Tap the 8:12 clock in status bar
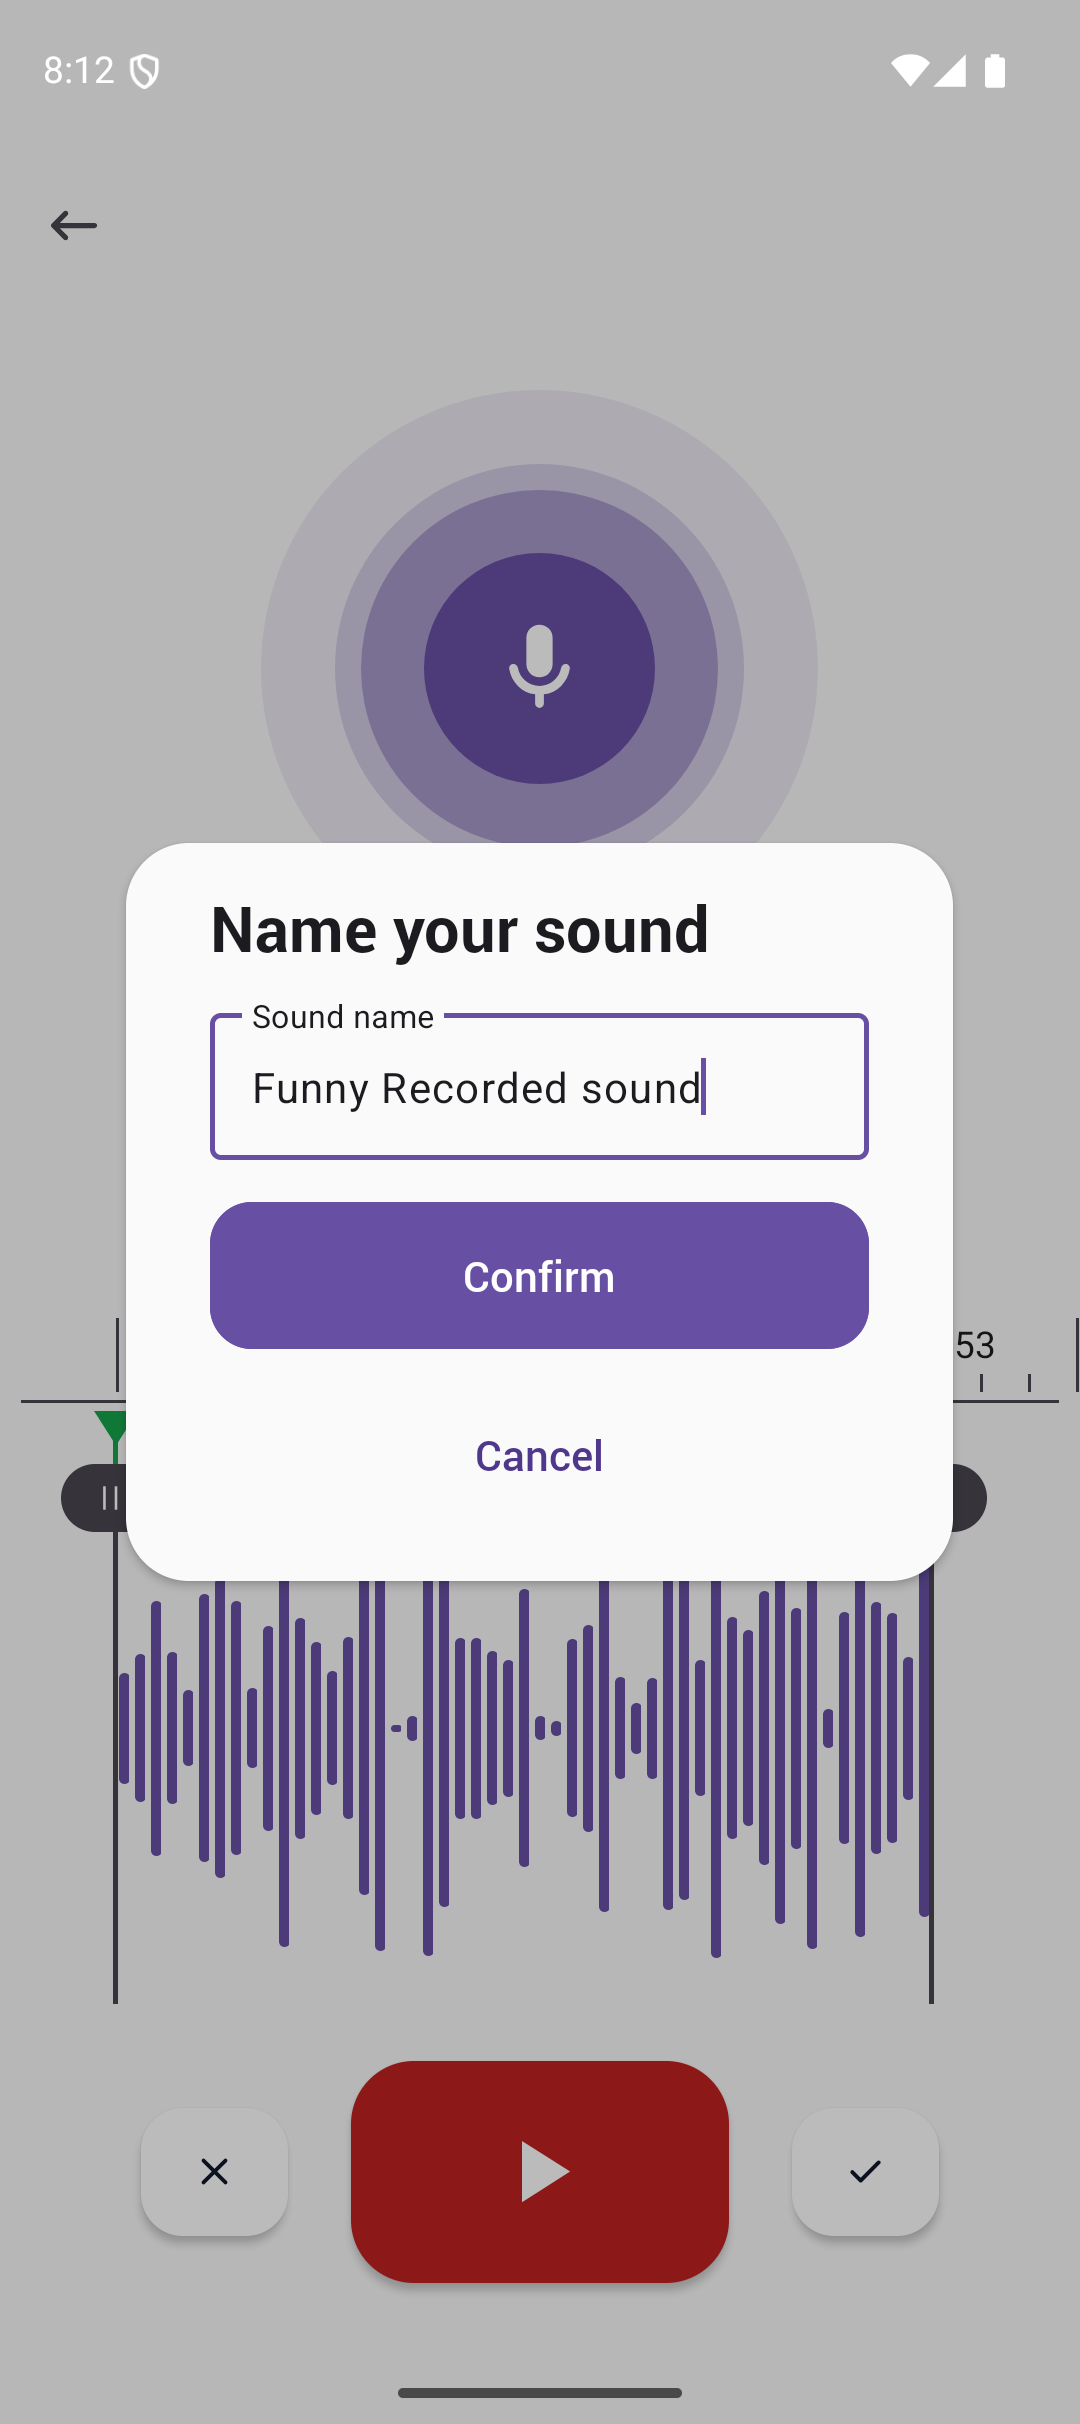 coord(79,70)
